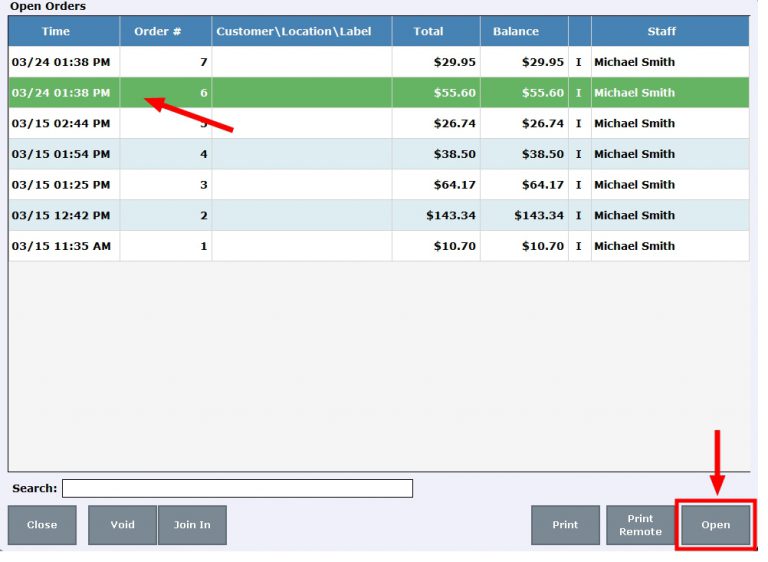Image resolution: width=768 pixels, height=562 pixels.
Task: Click the $26.74 total cell
Action: [436, 123]
